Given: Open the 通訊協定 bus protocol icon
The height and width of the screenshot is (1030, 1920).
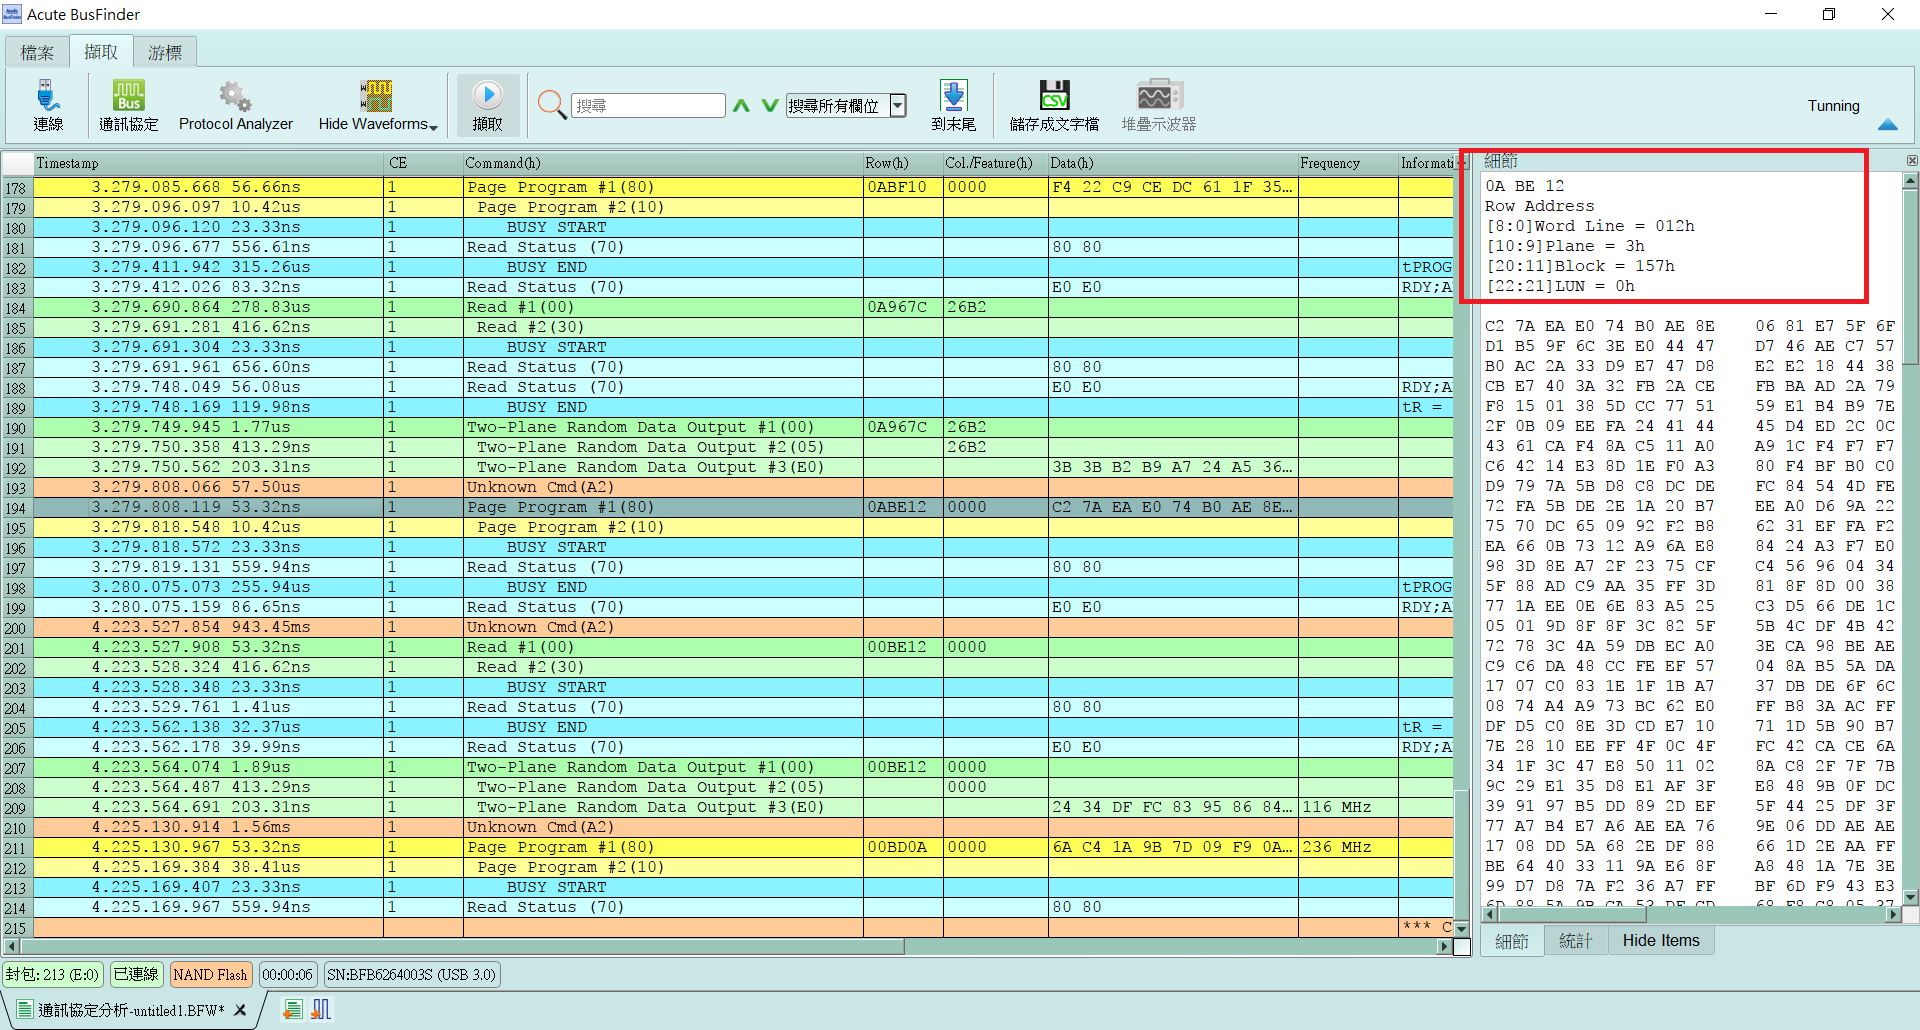Looking at the screenshot, I should pyautogui.click(x=128, y=96).
